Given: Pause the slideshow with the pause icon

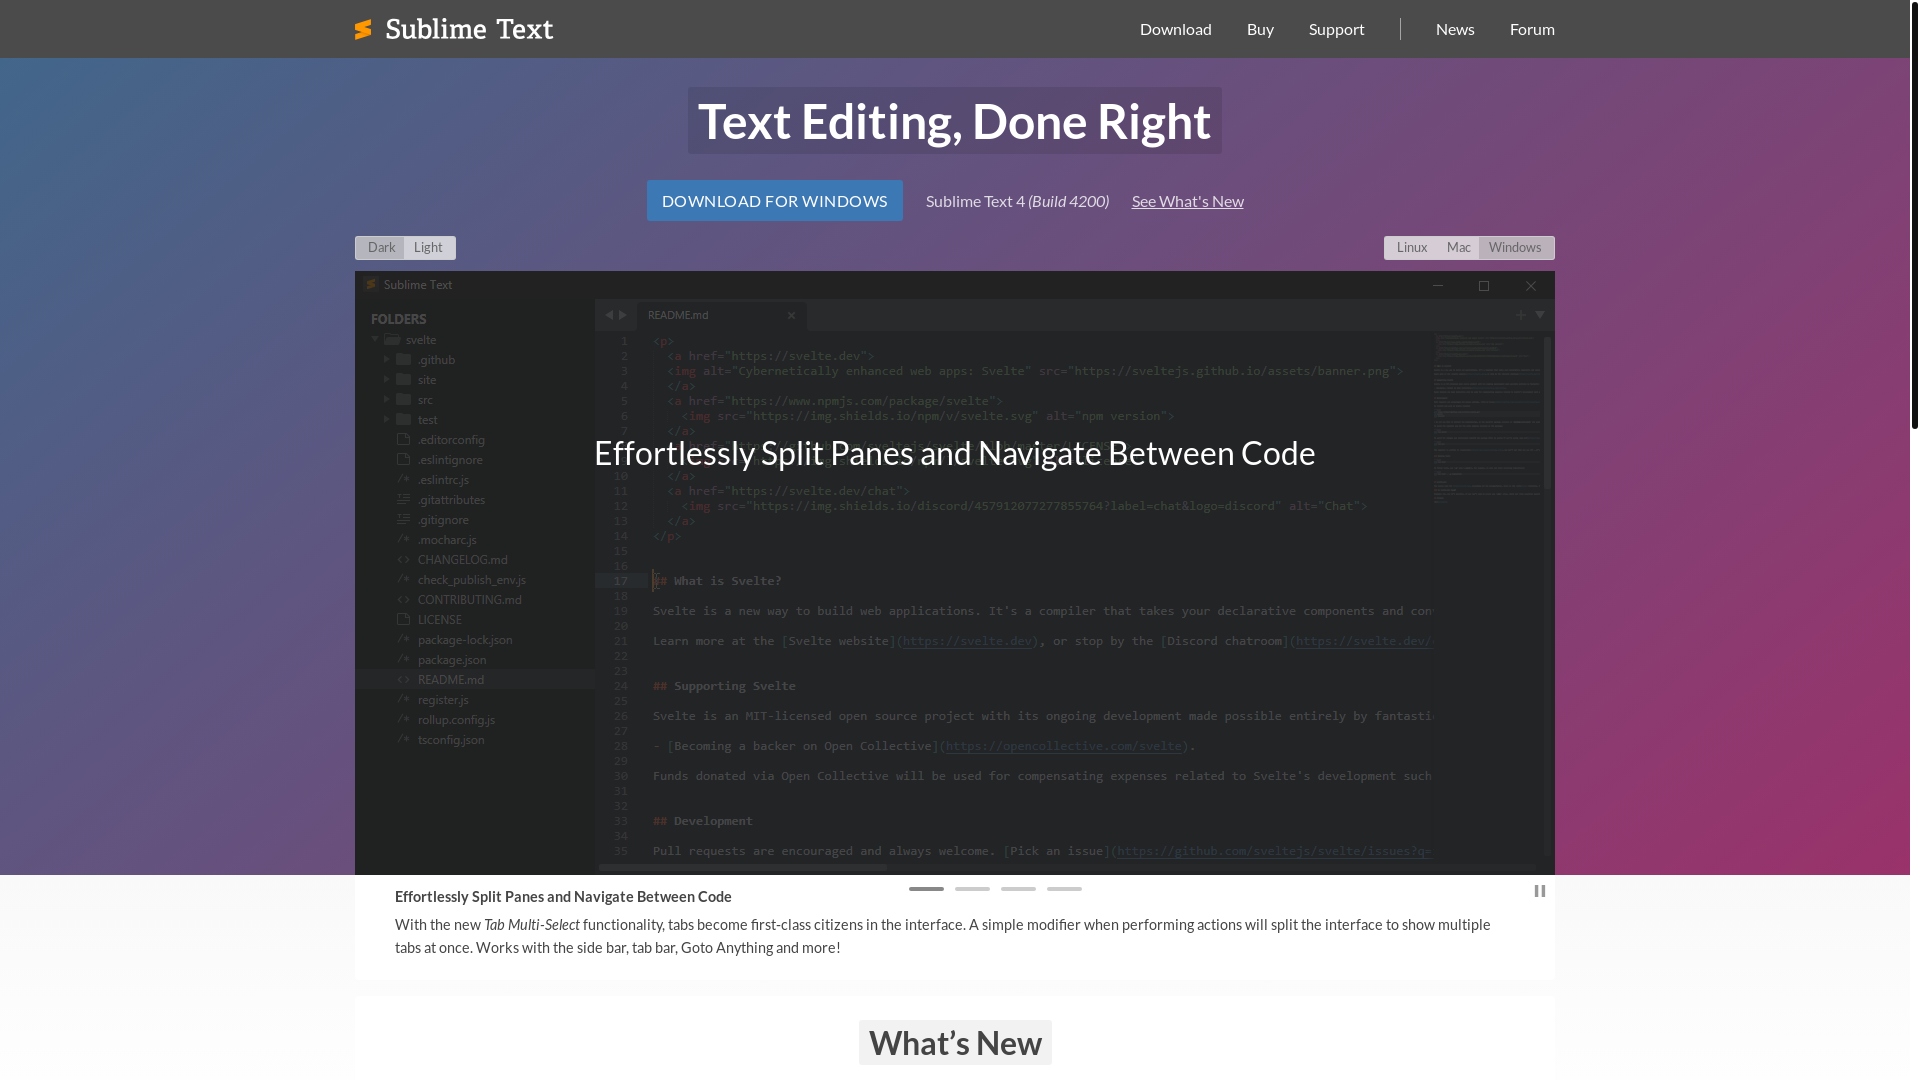Looking at the screenshot, I should tap(1540, 891).
